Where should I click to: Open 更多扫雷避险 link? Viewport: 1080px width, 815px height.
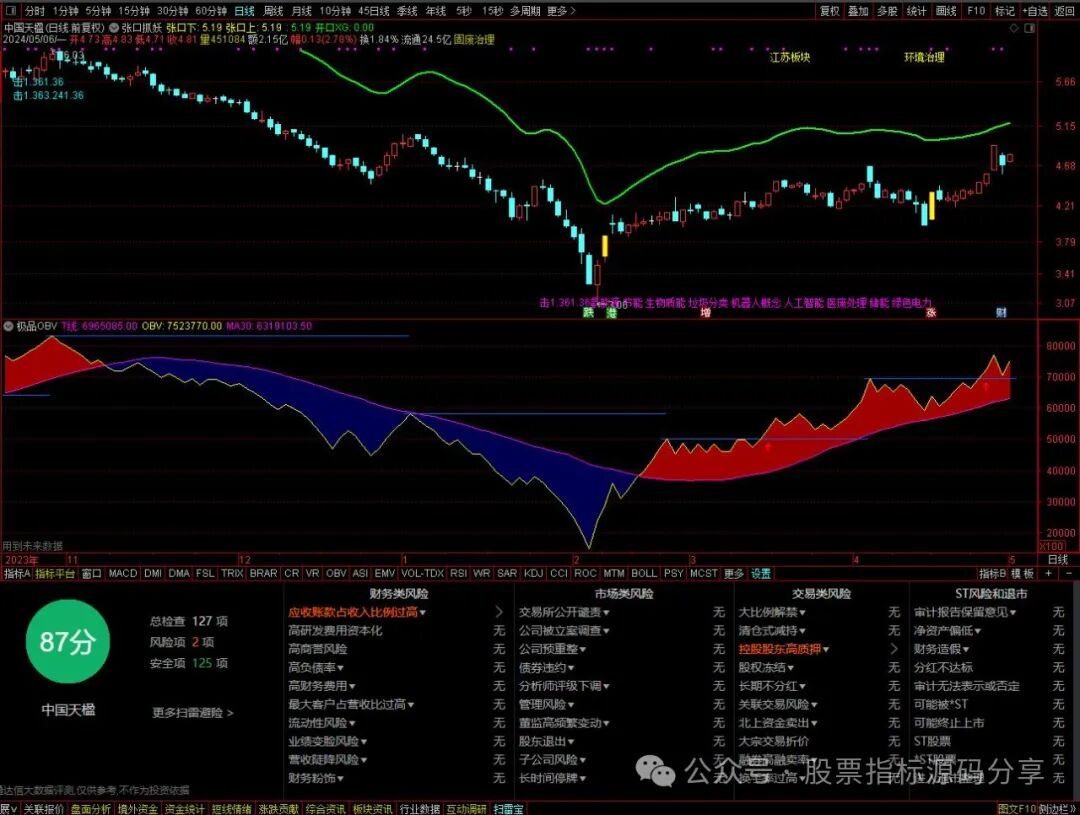(x=193, y=713)
